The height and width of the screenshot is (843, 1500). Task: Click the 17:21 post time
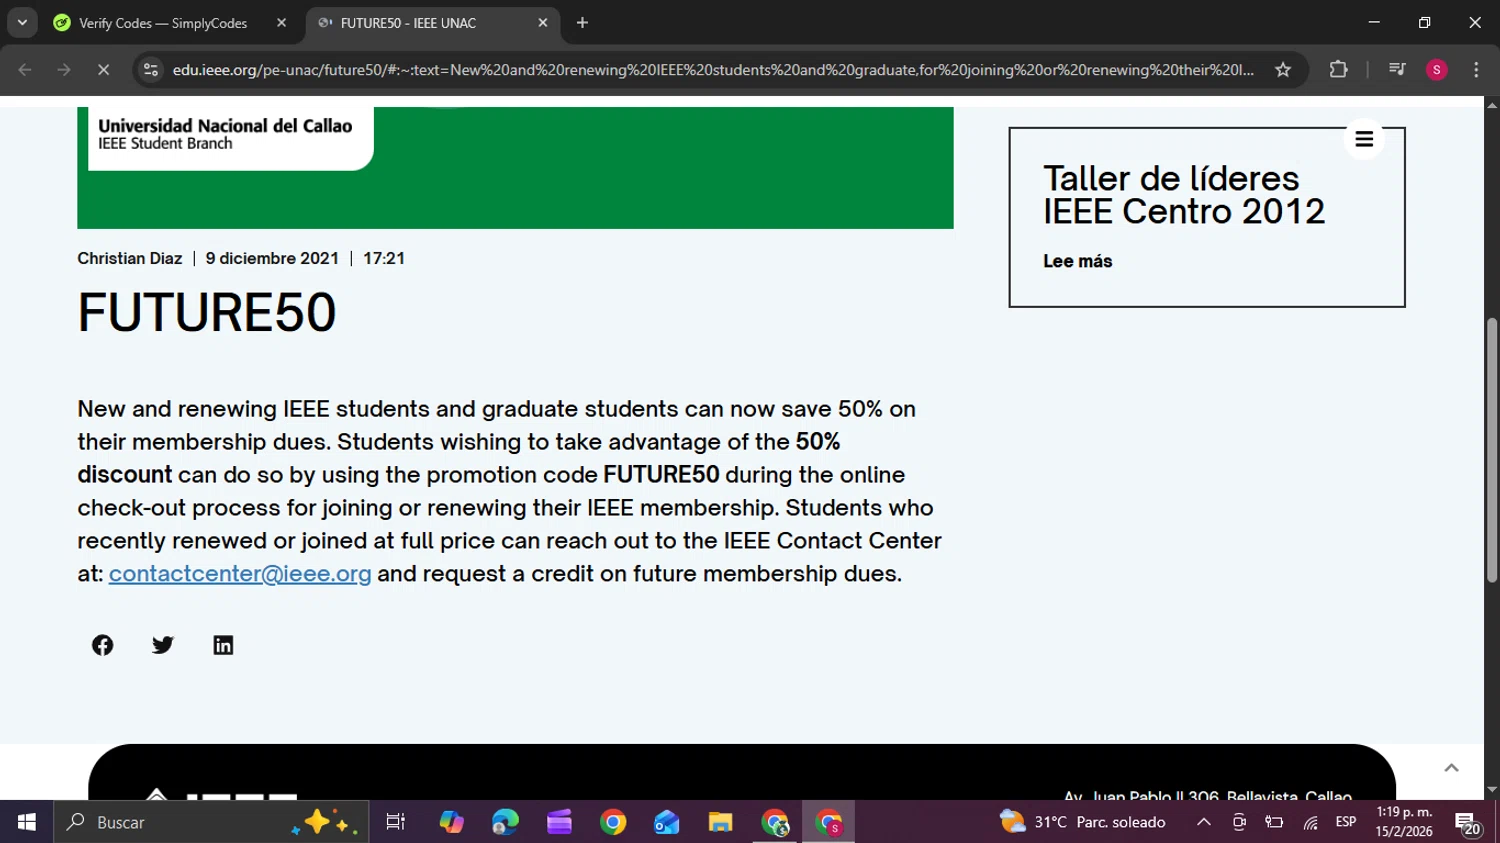(384, 258)
